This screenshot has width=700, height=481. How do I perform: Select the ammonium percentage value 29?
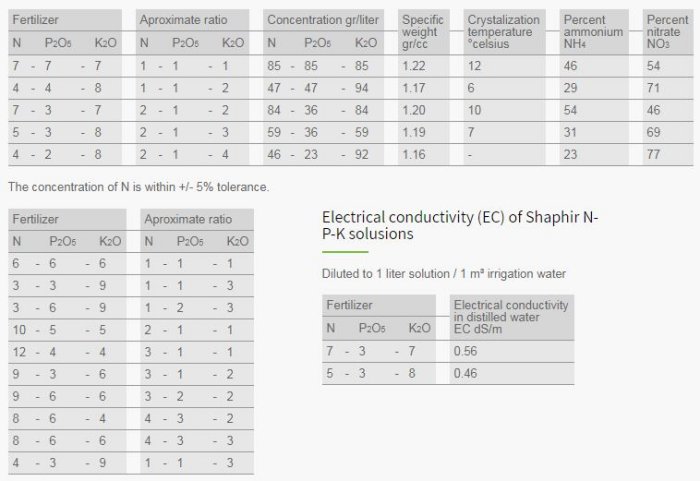[x=571, y=88]
